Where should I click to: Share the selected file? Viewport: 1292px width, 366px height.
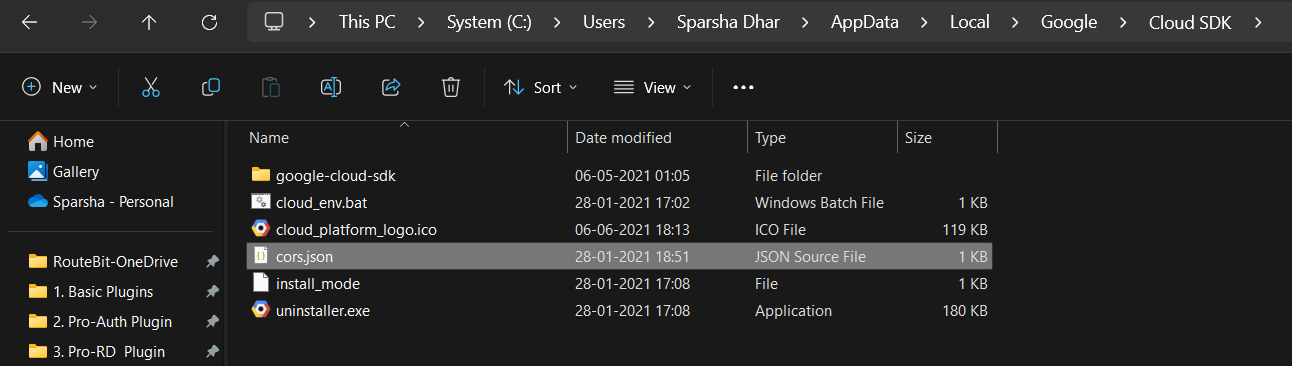[x=391, y=87]
